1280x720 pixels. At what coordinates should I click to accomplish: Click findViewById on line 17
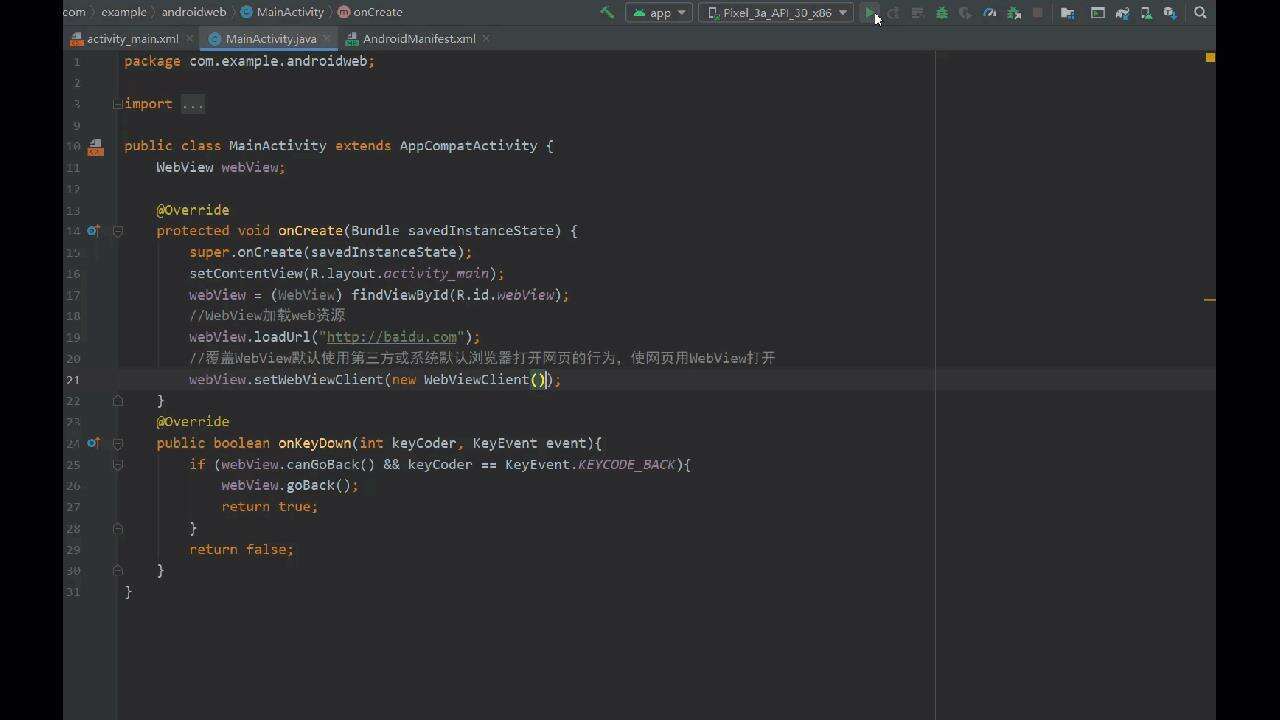(x=399, y=295)
